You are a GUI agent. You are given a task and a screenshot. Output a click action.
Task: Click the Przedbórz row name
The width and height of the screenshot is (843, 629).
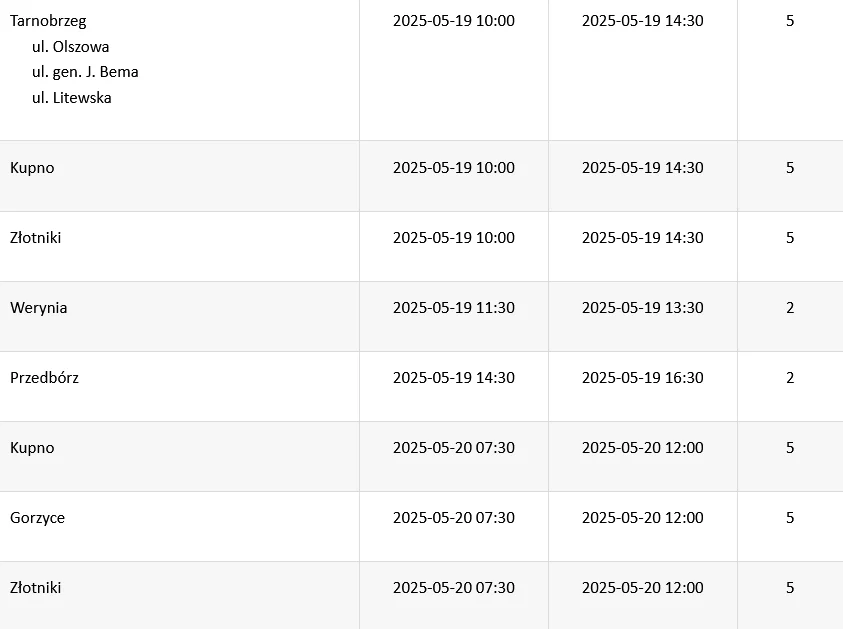pyautogui.click(x=44, y=378)
